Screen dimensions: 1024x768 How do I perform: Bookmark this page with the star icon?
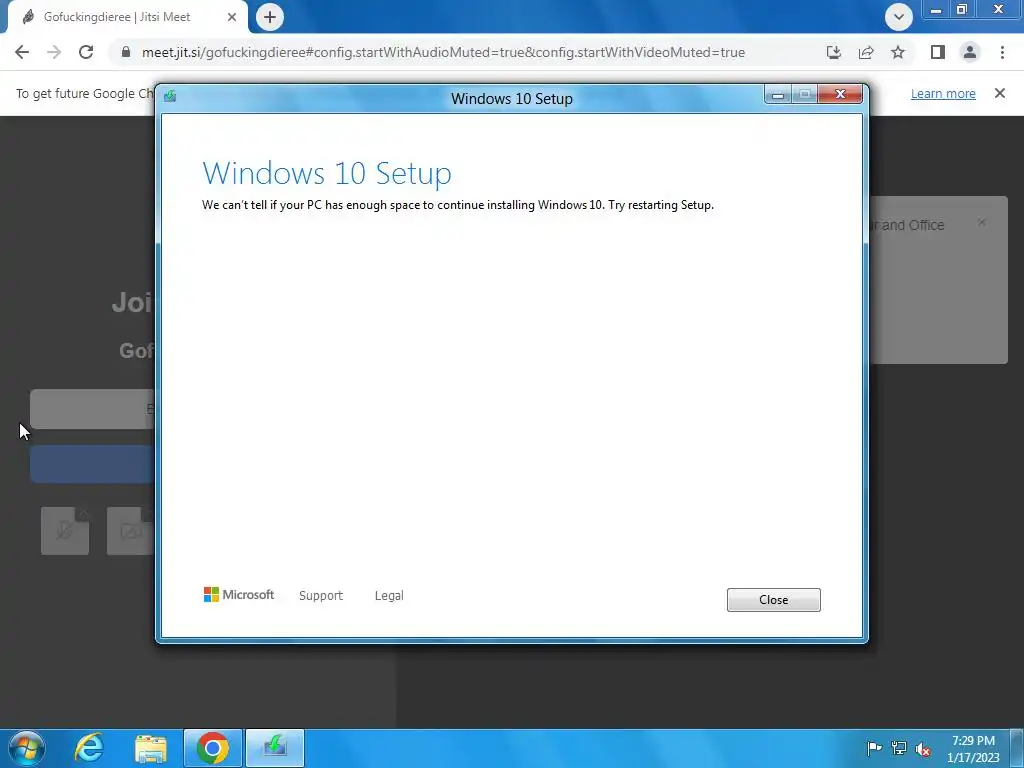(x=898, y=52)
